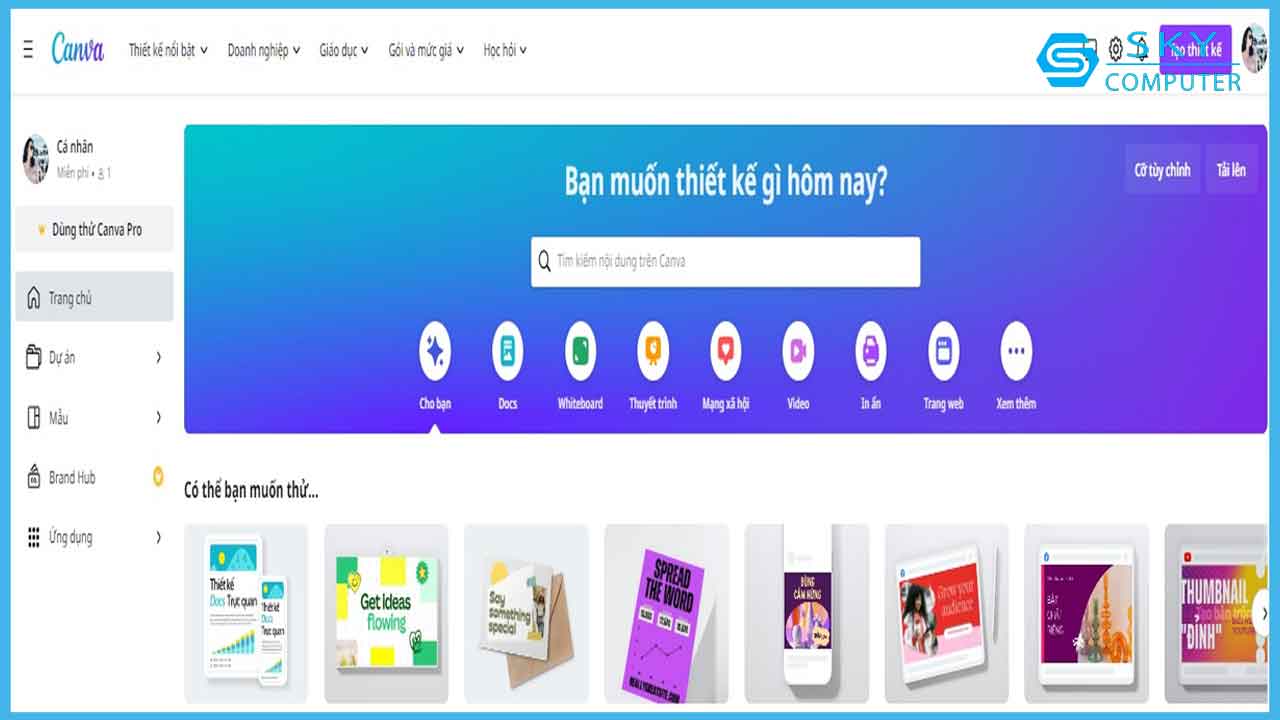Open the In ấn print icon
Screen dimensions: 1280x720
[x=871, y=351]
